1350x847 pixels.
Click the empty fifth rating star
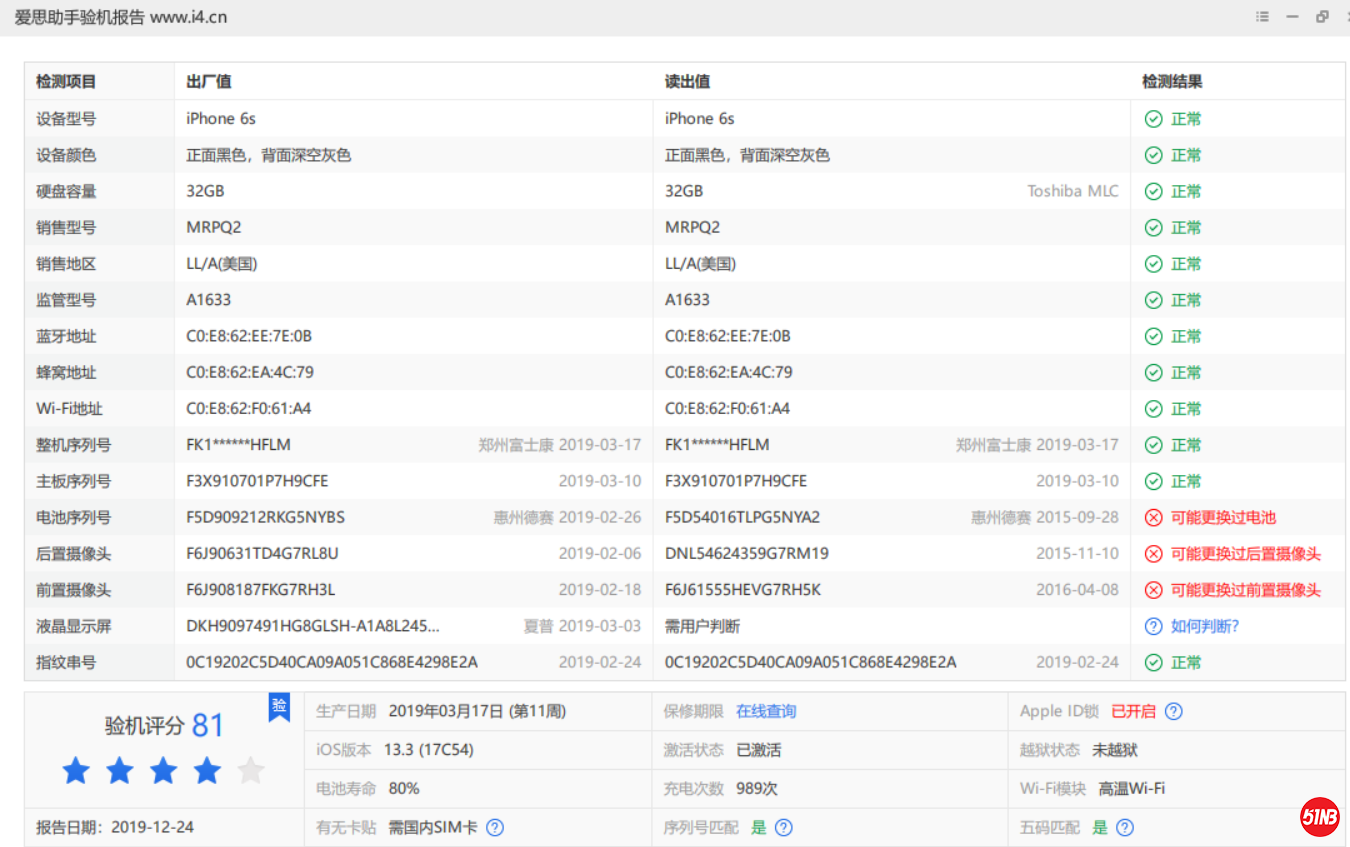[251, 771]
